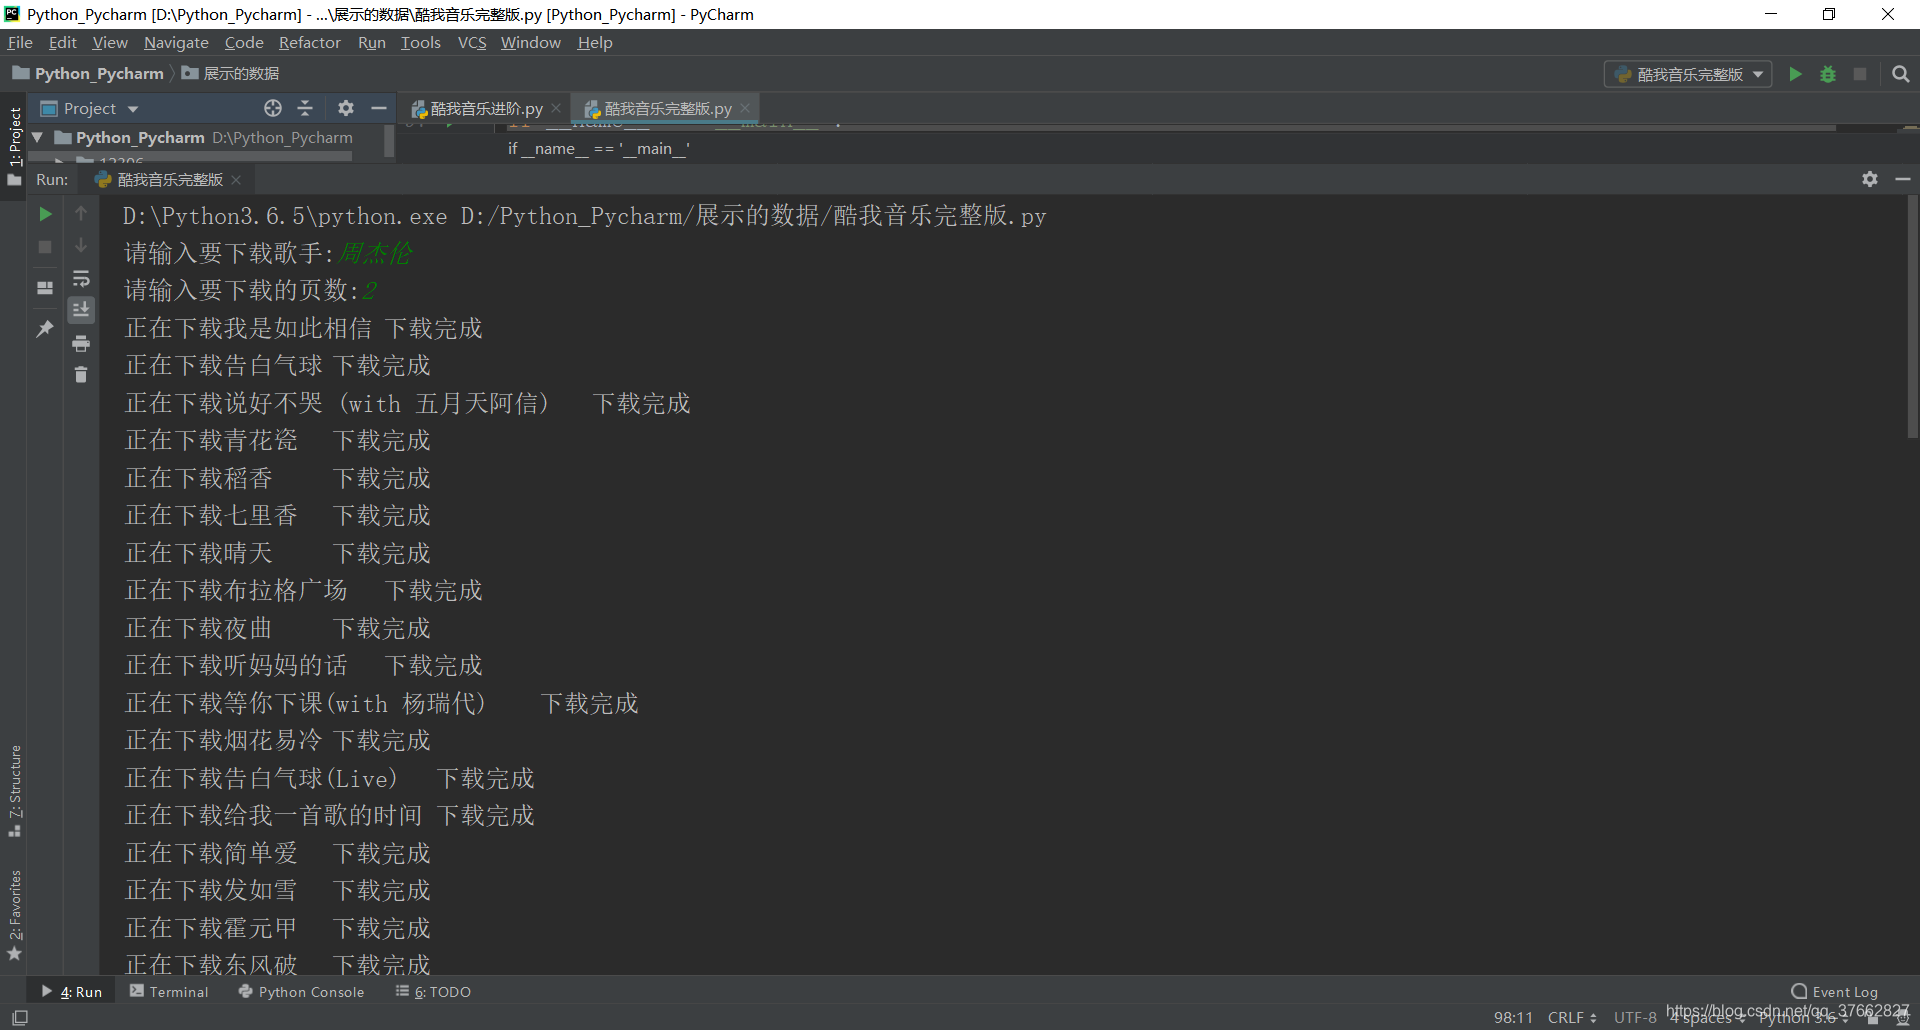This screenshot has height=1030, width=1920.
Task: Open Run menu
Action: [372, 42]
